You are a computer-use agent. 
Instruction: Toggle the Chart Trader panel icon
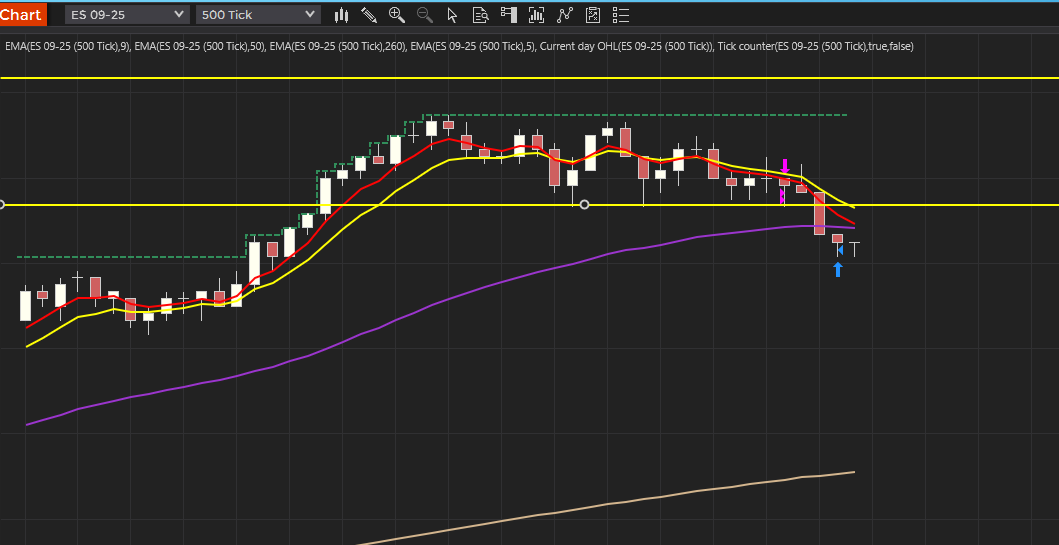point(509,14)
